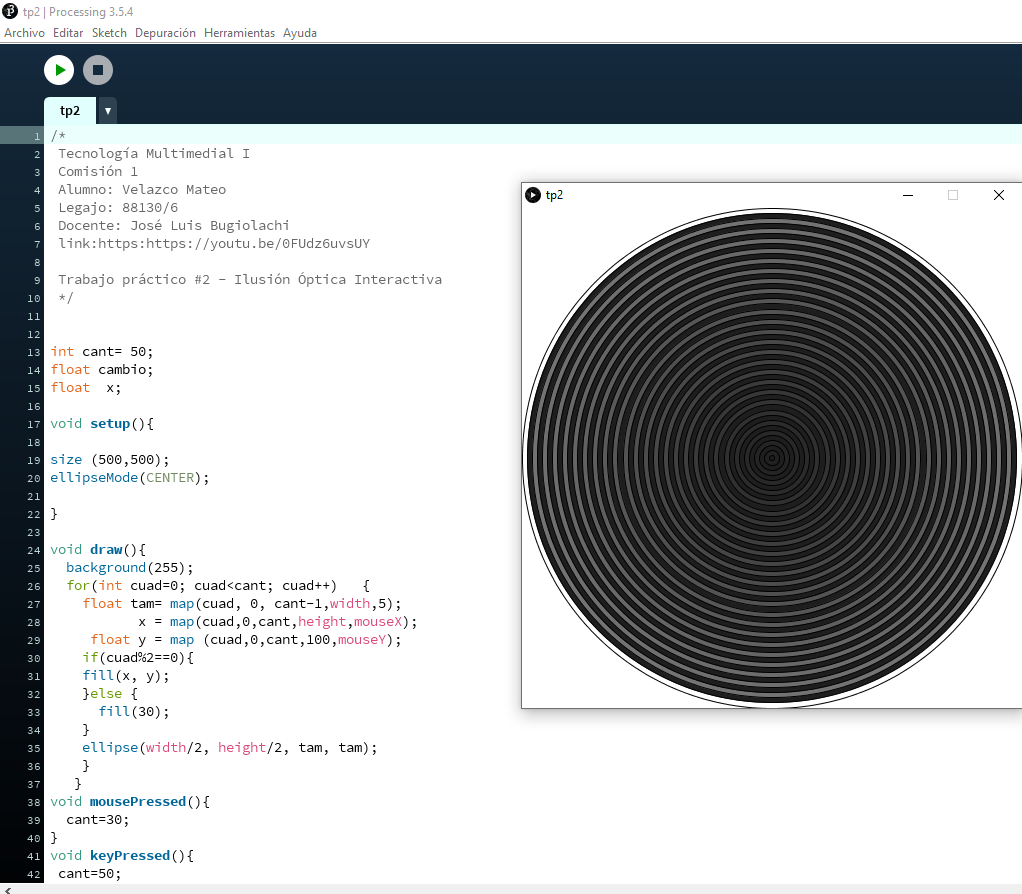This screenshot has width=1022, height=894.
Task: Place cursor on the 'int cant= 50;' line
Action: (x=102, y=352)
